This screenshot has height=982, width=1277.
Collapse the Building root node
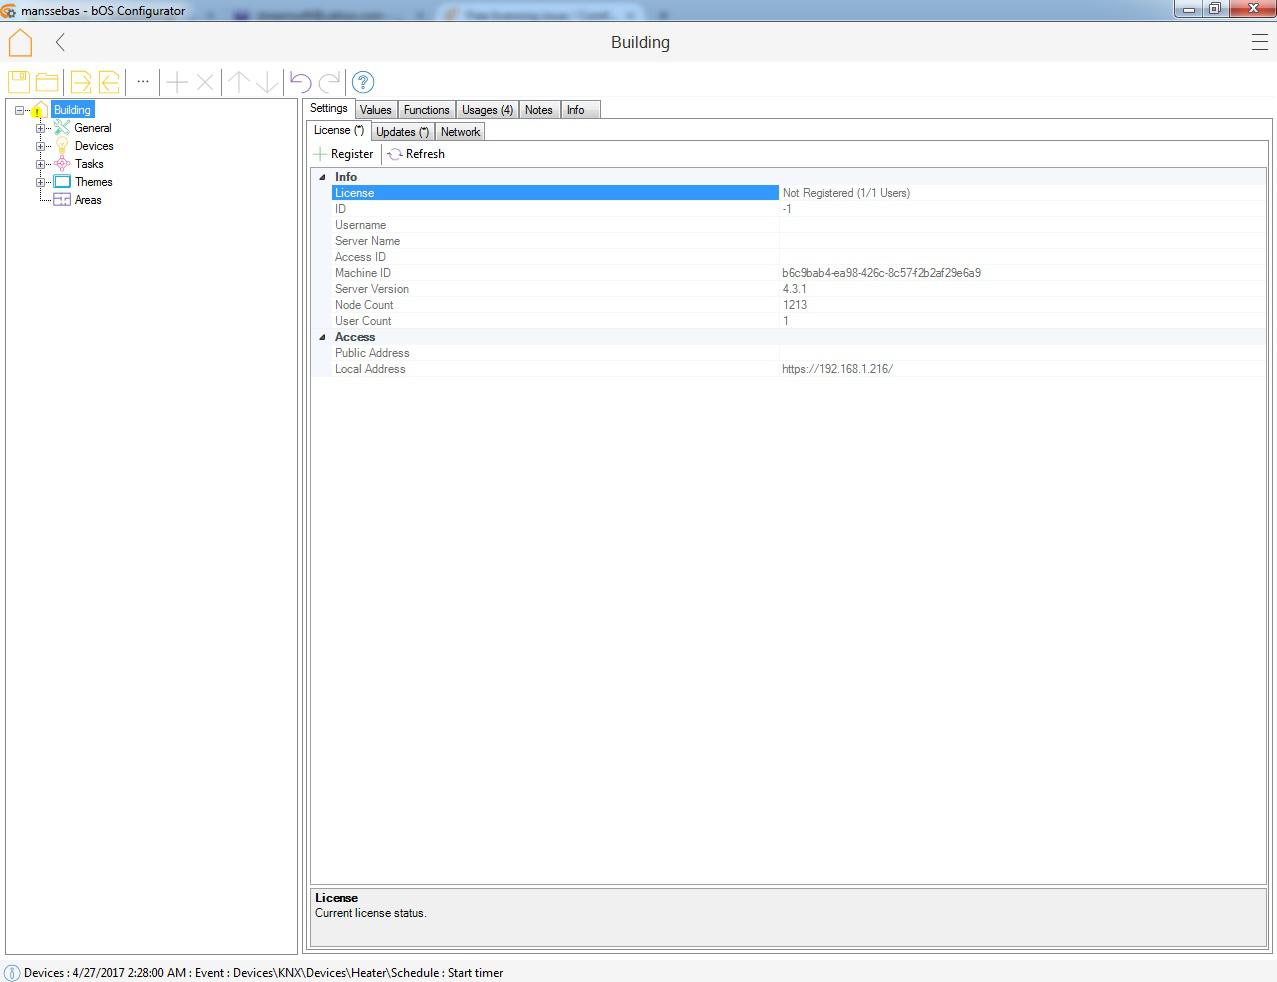pyautogui.click(x=20, y=110)
